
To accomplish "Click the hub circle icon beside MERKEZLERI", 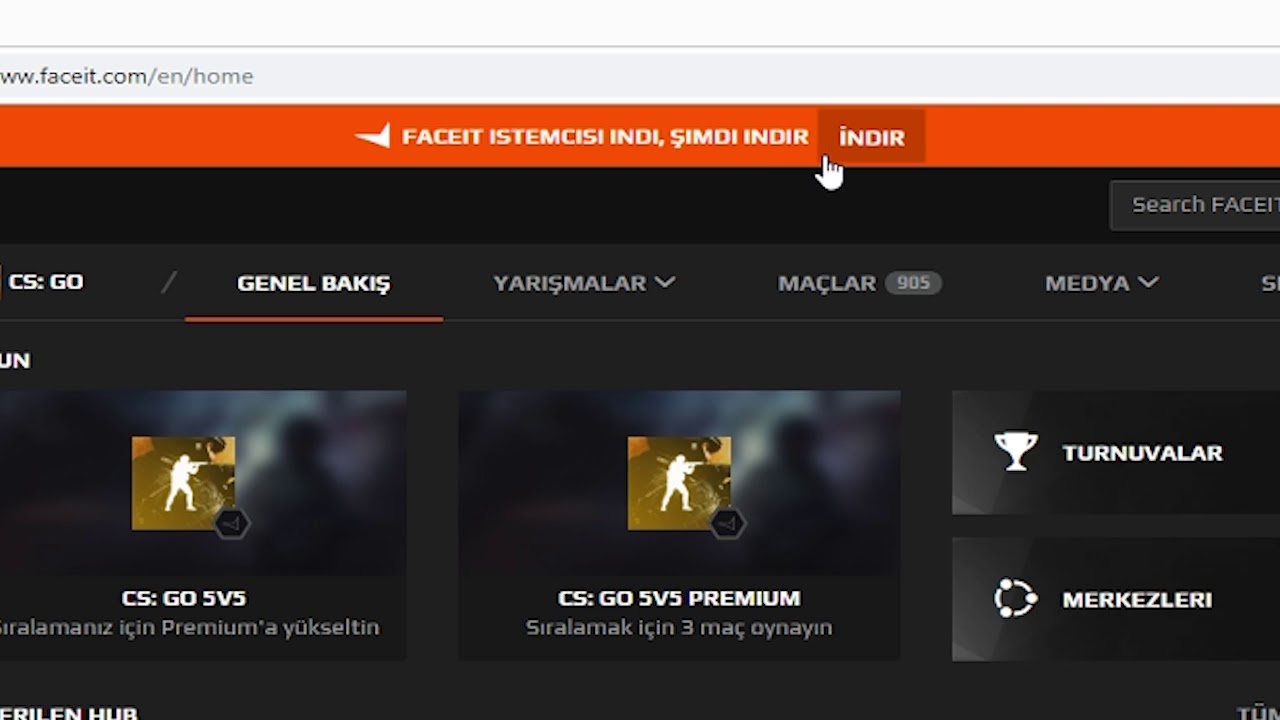I will point(1016,599).
